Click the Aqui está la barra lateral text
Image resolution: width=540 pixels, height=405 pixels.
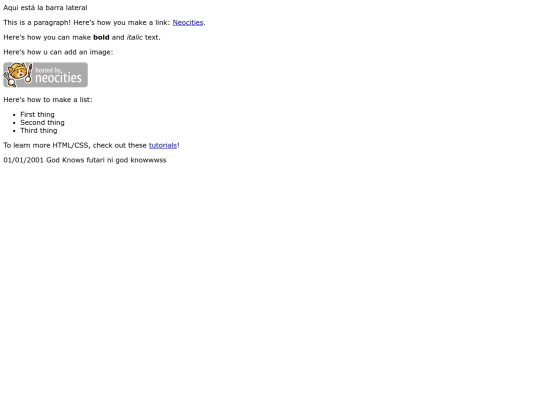45,8
